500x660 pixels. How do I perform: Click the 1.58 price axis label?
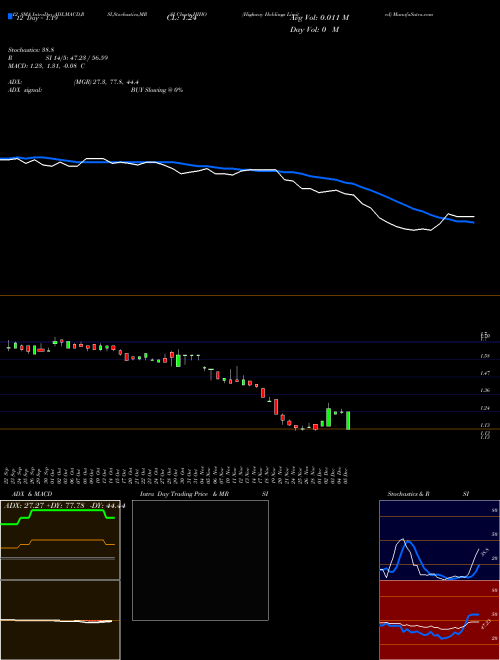point(485,356)
